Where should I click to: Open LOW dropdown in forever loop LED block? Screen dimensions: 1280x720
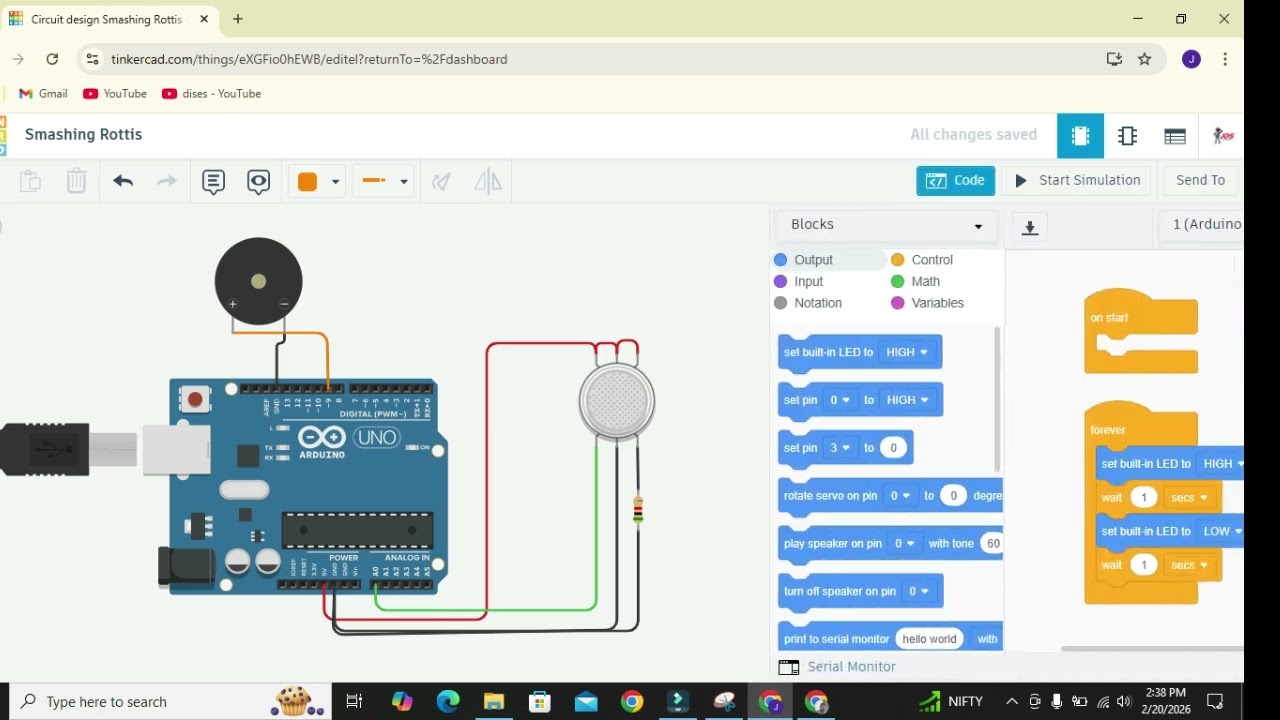pyautogui.click(x=1222, y=532)
